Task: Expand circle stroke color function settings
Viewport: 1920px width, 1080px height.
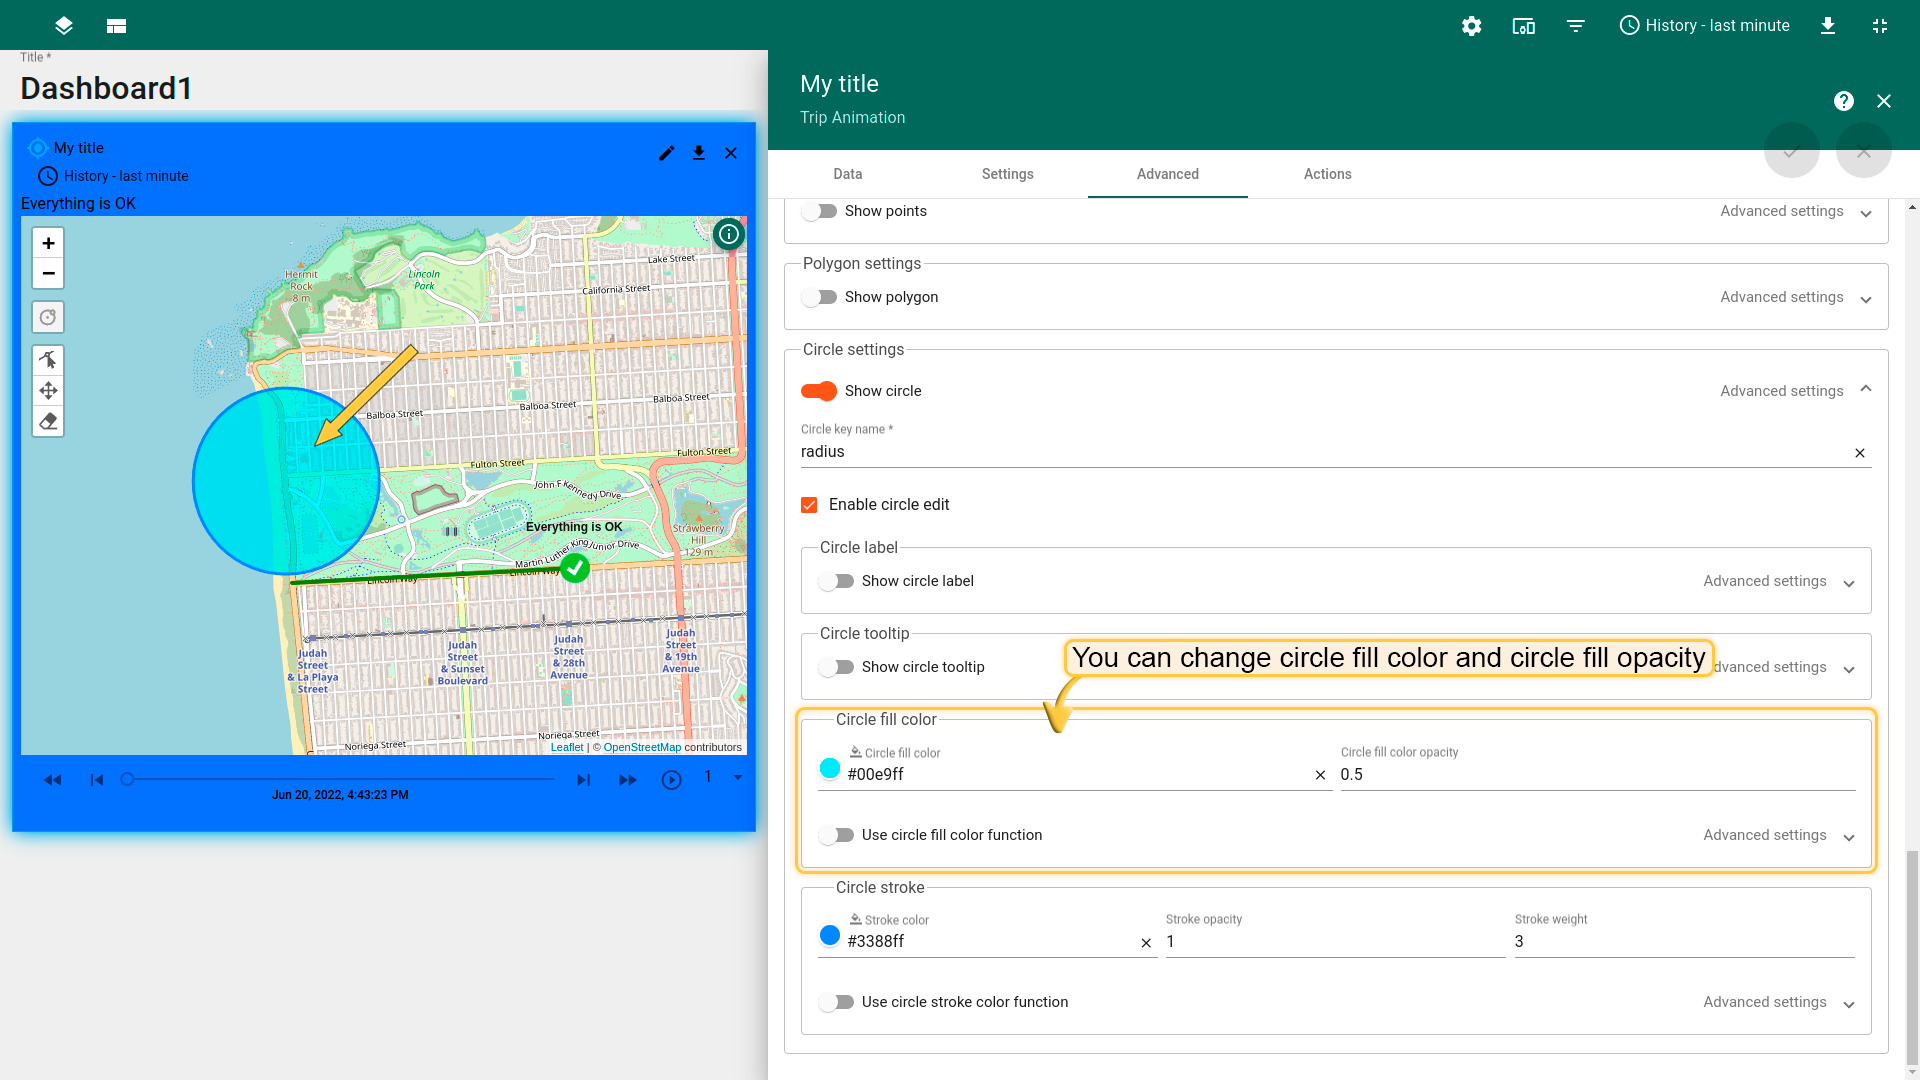Action: pyautogui.click(x=1849, y=1004)
